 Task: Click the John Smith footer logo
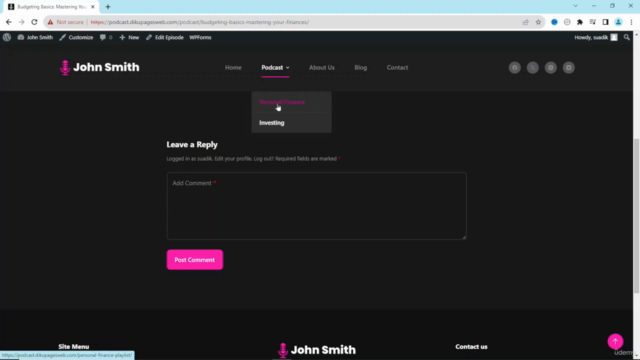pyautogui.click(x=317, y=350)
